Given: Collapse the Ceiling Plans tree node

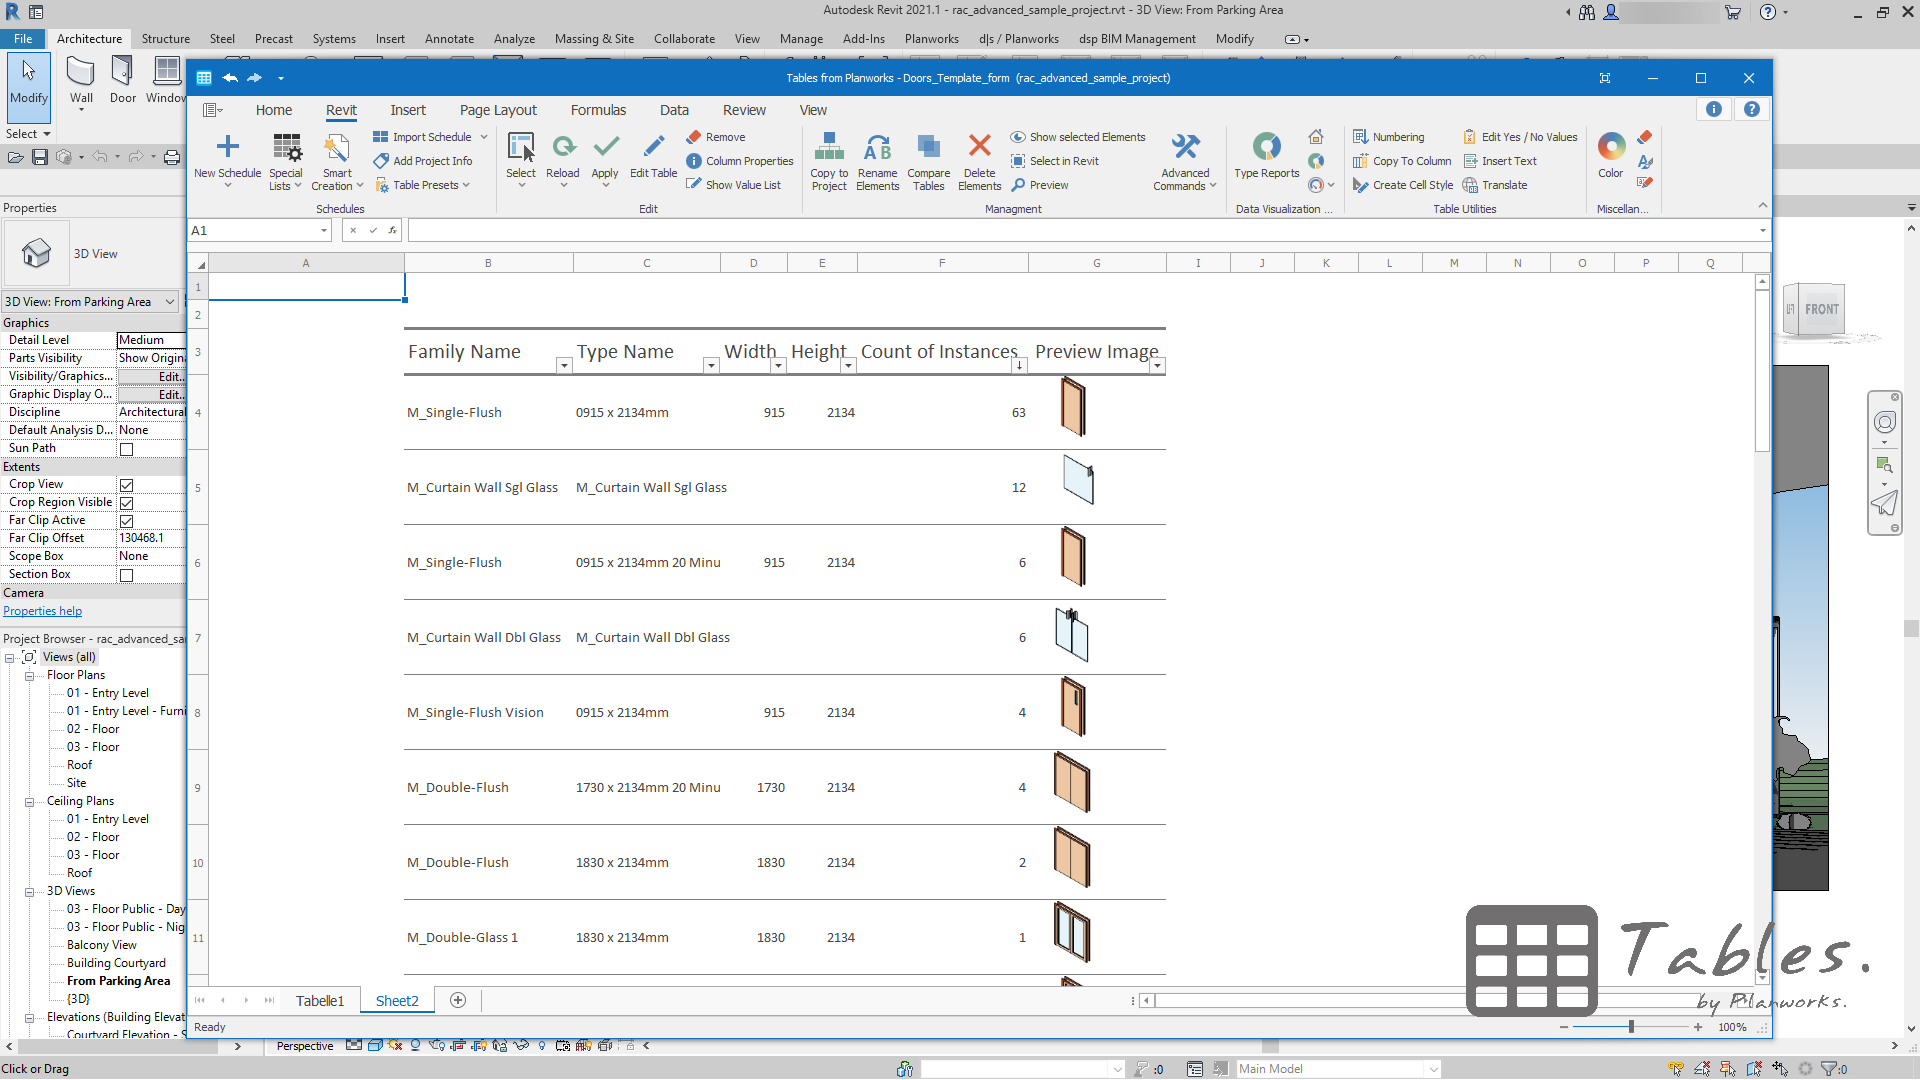Looking at the screenshot, I should (x=29, y=801).
